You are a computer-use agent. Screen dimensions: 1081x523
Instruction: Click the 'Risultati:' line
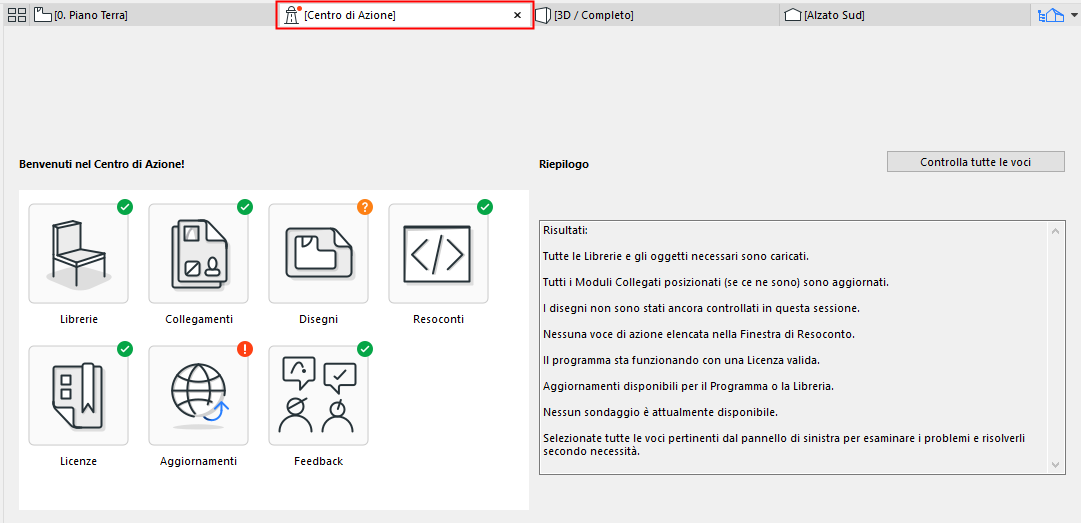click(565, 229)
